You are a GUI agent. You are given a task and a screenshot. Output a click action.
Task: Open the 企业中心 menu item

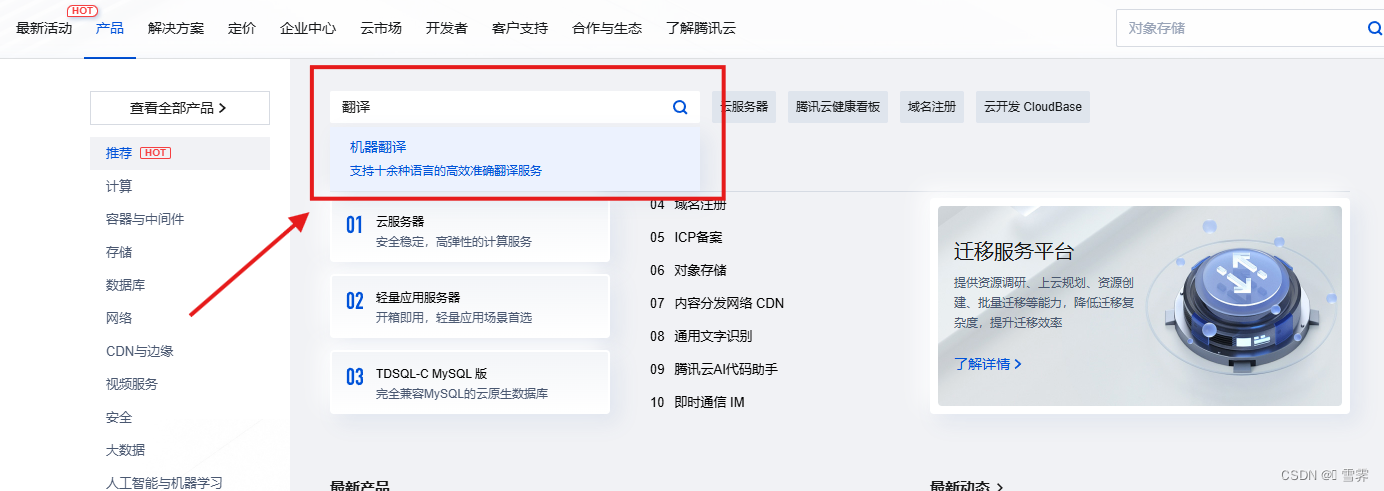click(x=308, y=28)
